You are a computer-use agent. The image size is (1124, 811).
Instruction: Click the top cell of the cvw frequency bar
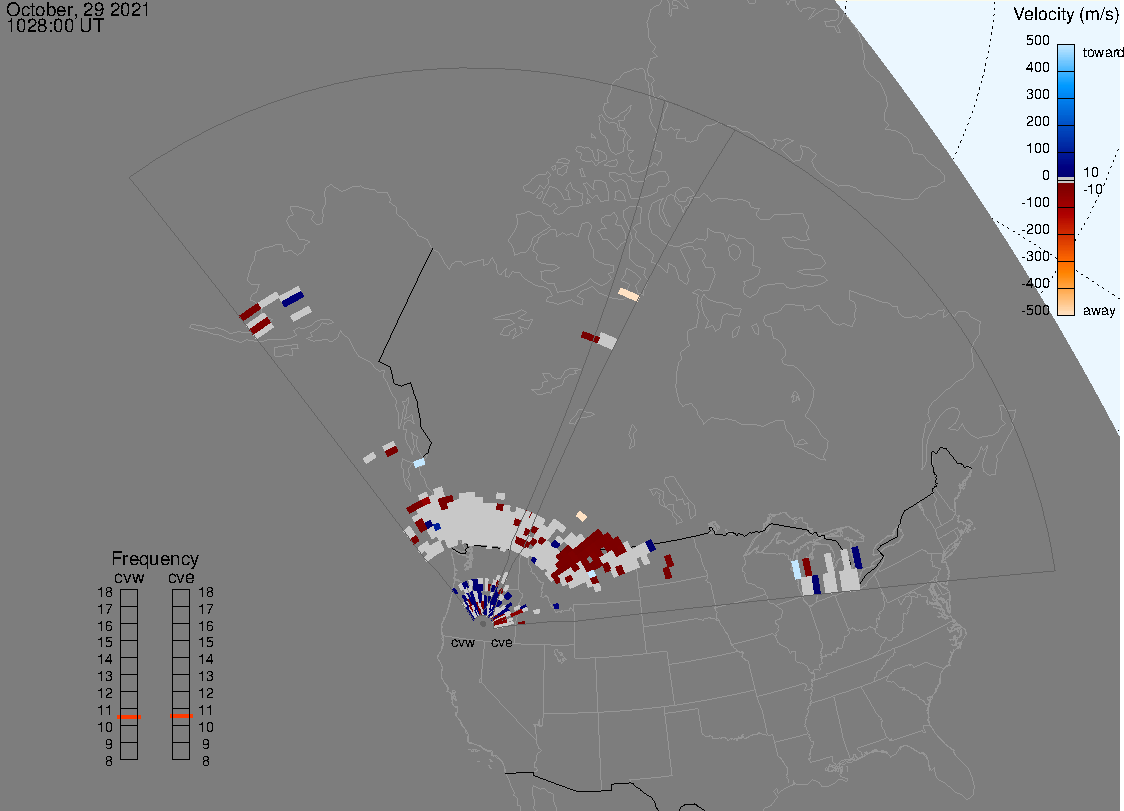pos(129,598)
